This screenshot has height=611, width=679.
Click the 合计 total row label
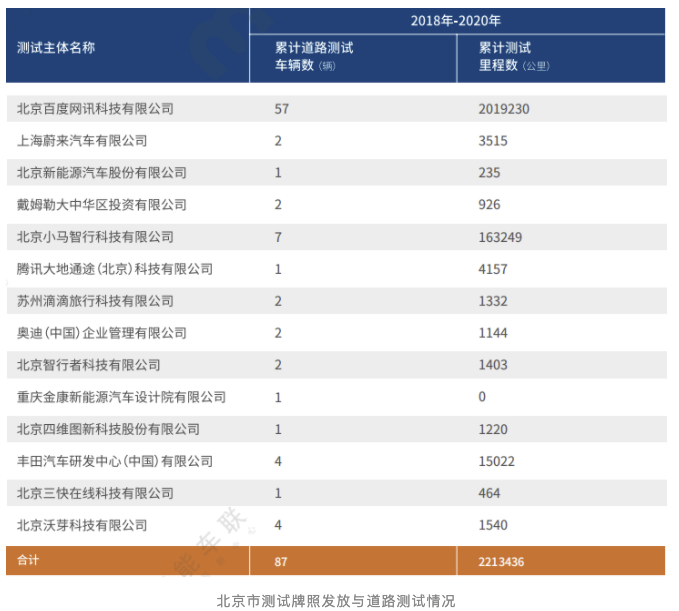click(28, 560)
